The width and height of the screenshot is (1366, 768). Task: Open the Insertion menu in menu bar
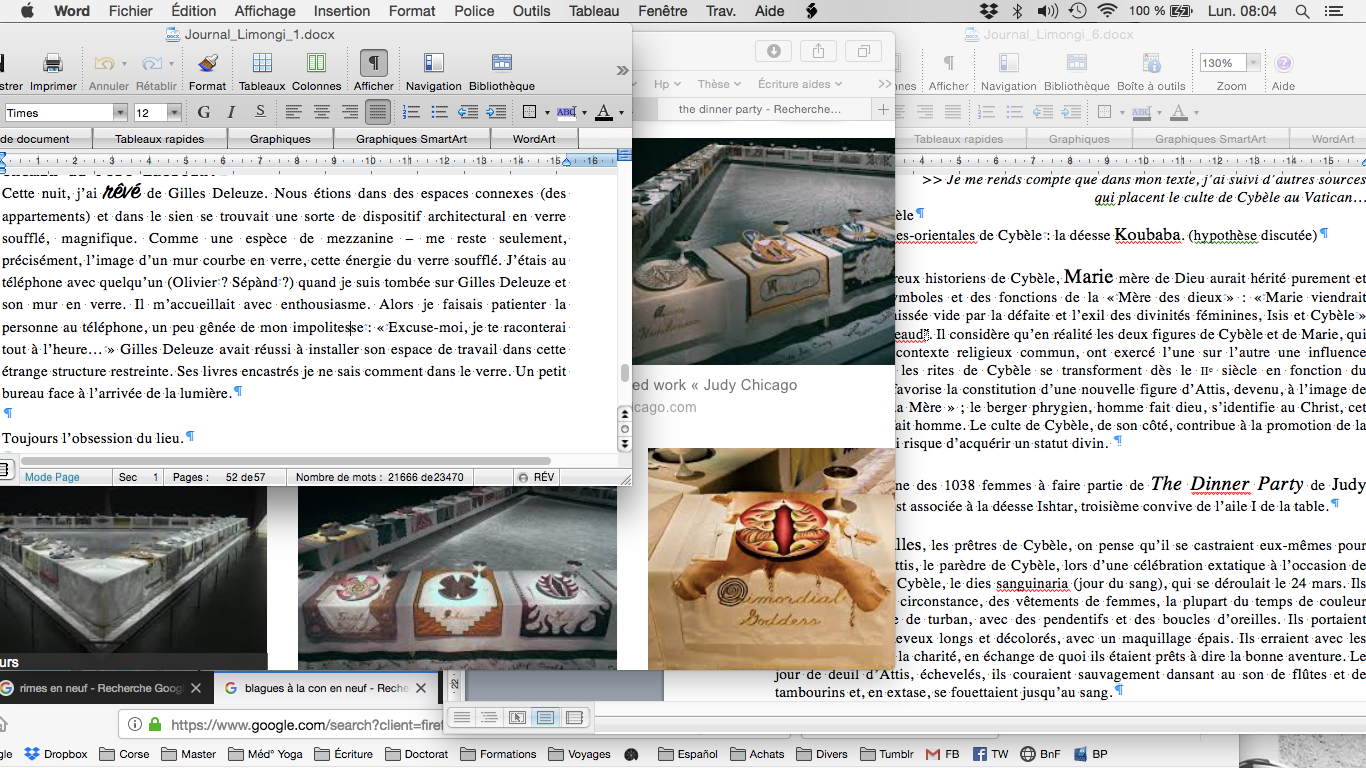pos(341,11)
